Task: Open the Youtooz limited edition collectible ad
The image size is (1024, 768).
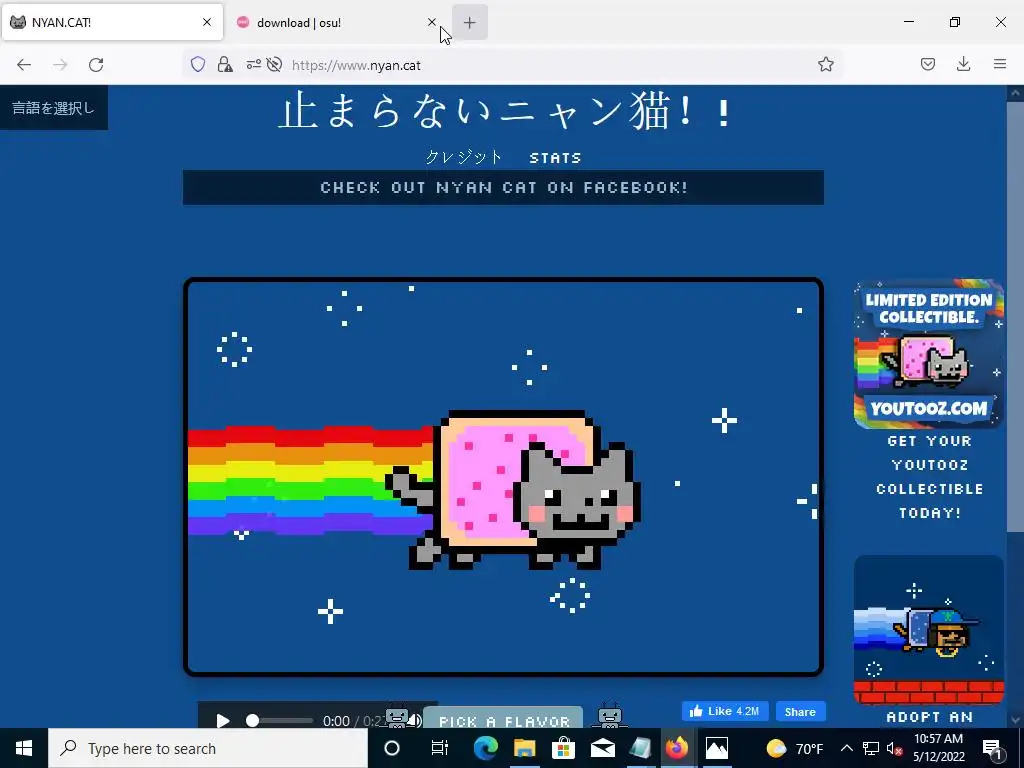Action: pyautogui.click(x=929, y=353)
